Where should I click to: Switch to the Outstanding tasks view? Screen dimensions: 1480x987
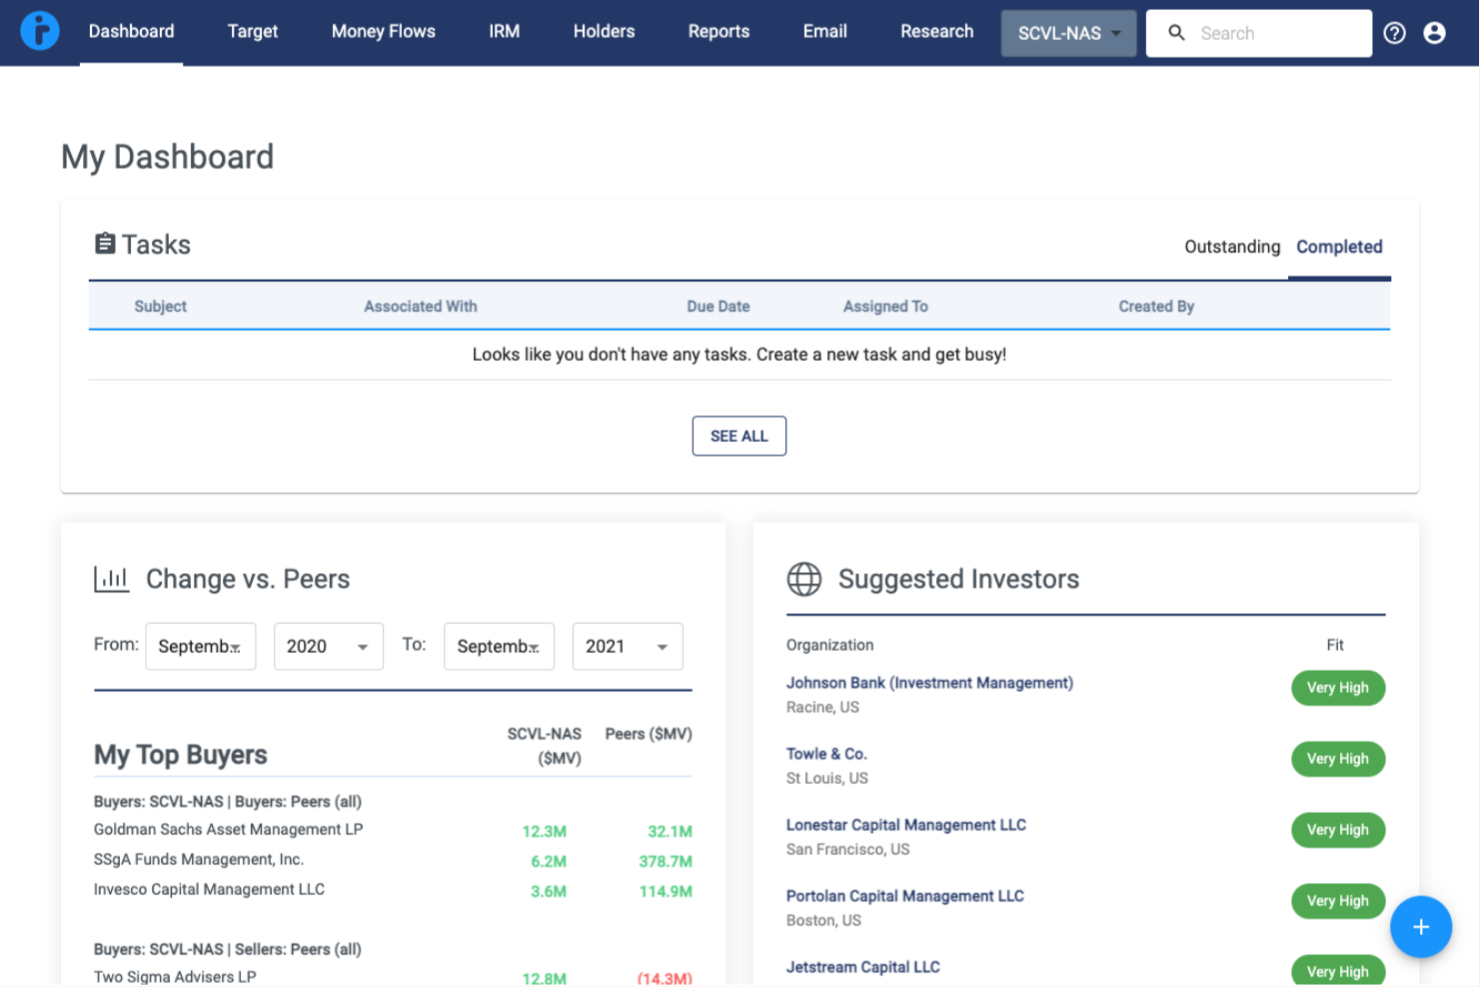[x=1232, y=246]
